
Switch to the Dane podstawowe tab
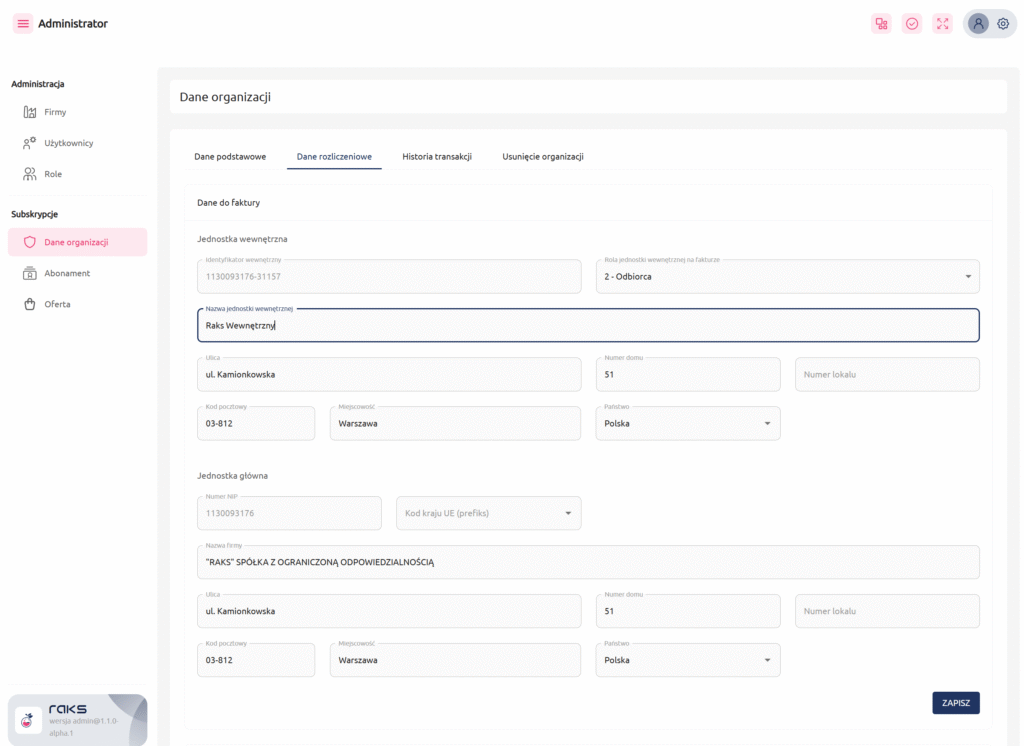(x=230, y=157)
